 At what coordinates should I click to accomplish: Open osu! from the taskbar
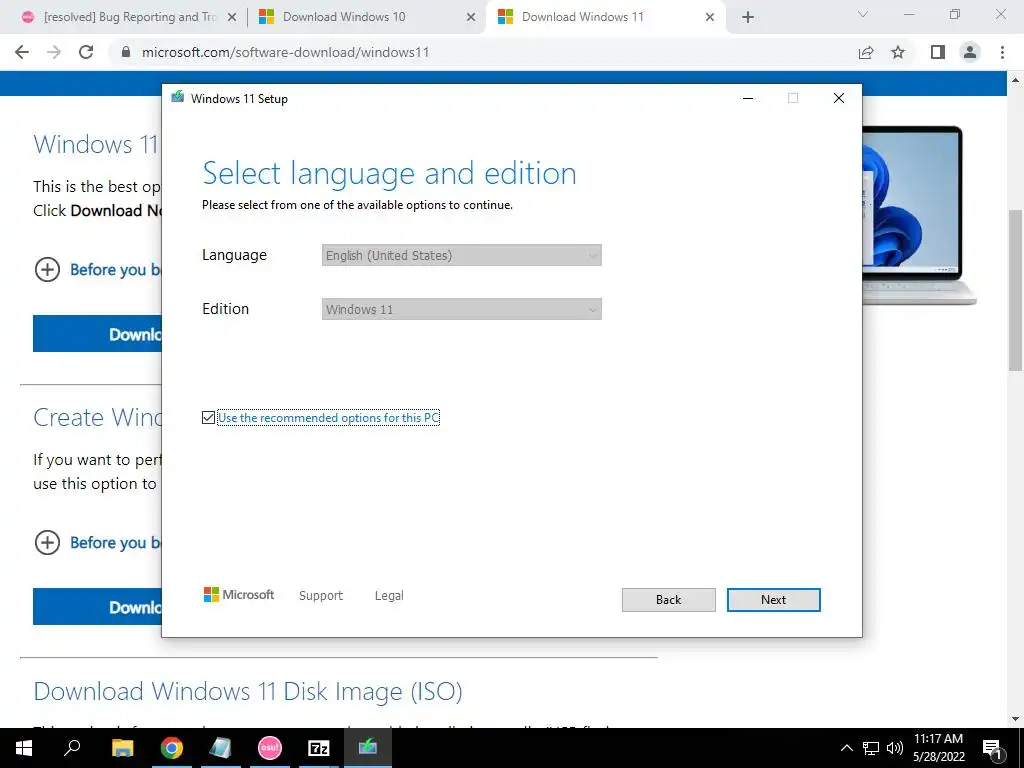pos(270,748)
